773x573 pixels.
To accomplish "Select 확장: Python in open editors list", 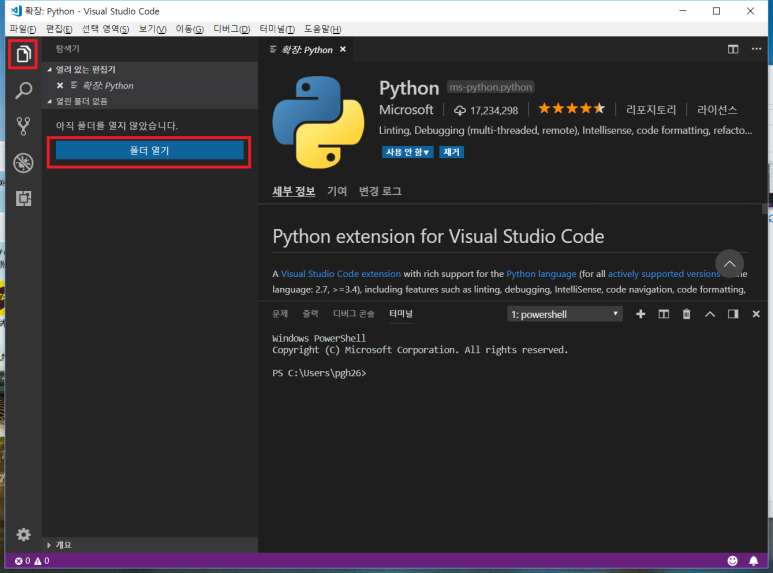I will click(150, 85).
